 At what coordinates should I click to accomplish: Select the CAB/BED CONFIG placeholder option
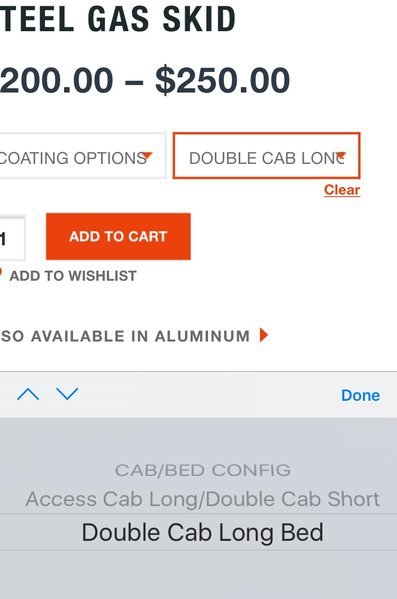click(203, 470)
